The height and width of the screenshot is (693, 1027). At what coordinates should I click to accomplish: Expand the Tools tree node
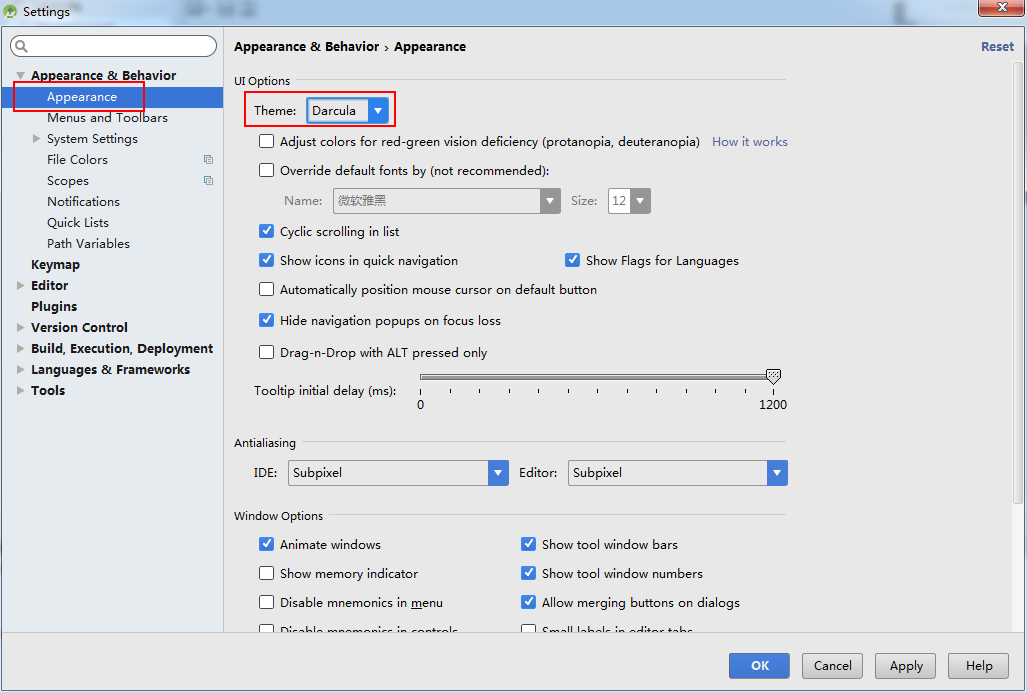(21, 390)
